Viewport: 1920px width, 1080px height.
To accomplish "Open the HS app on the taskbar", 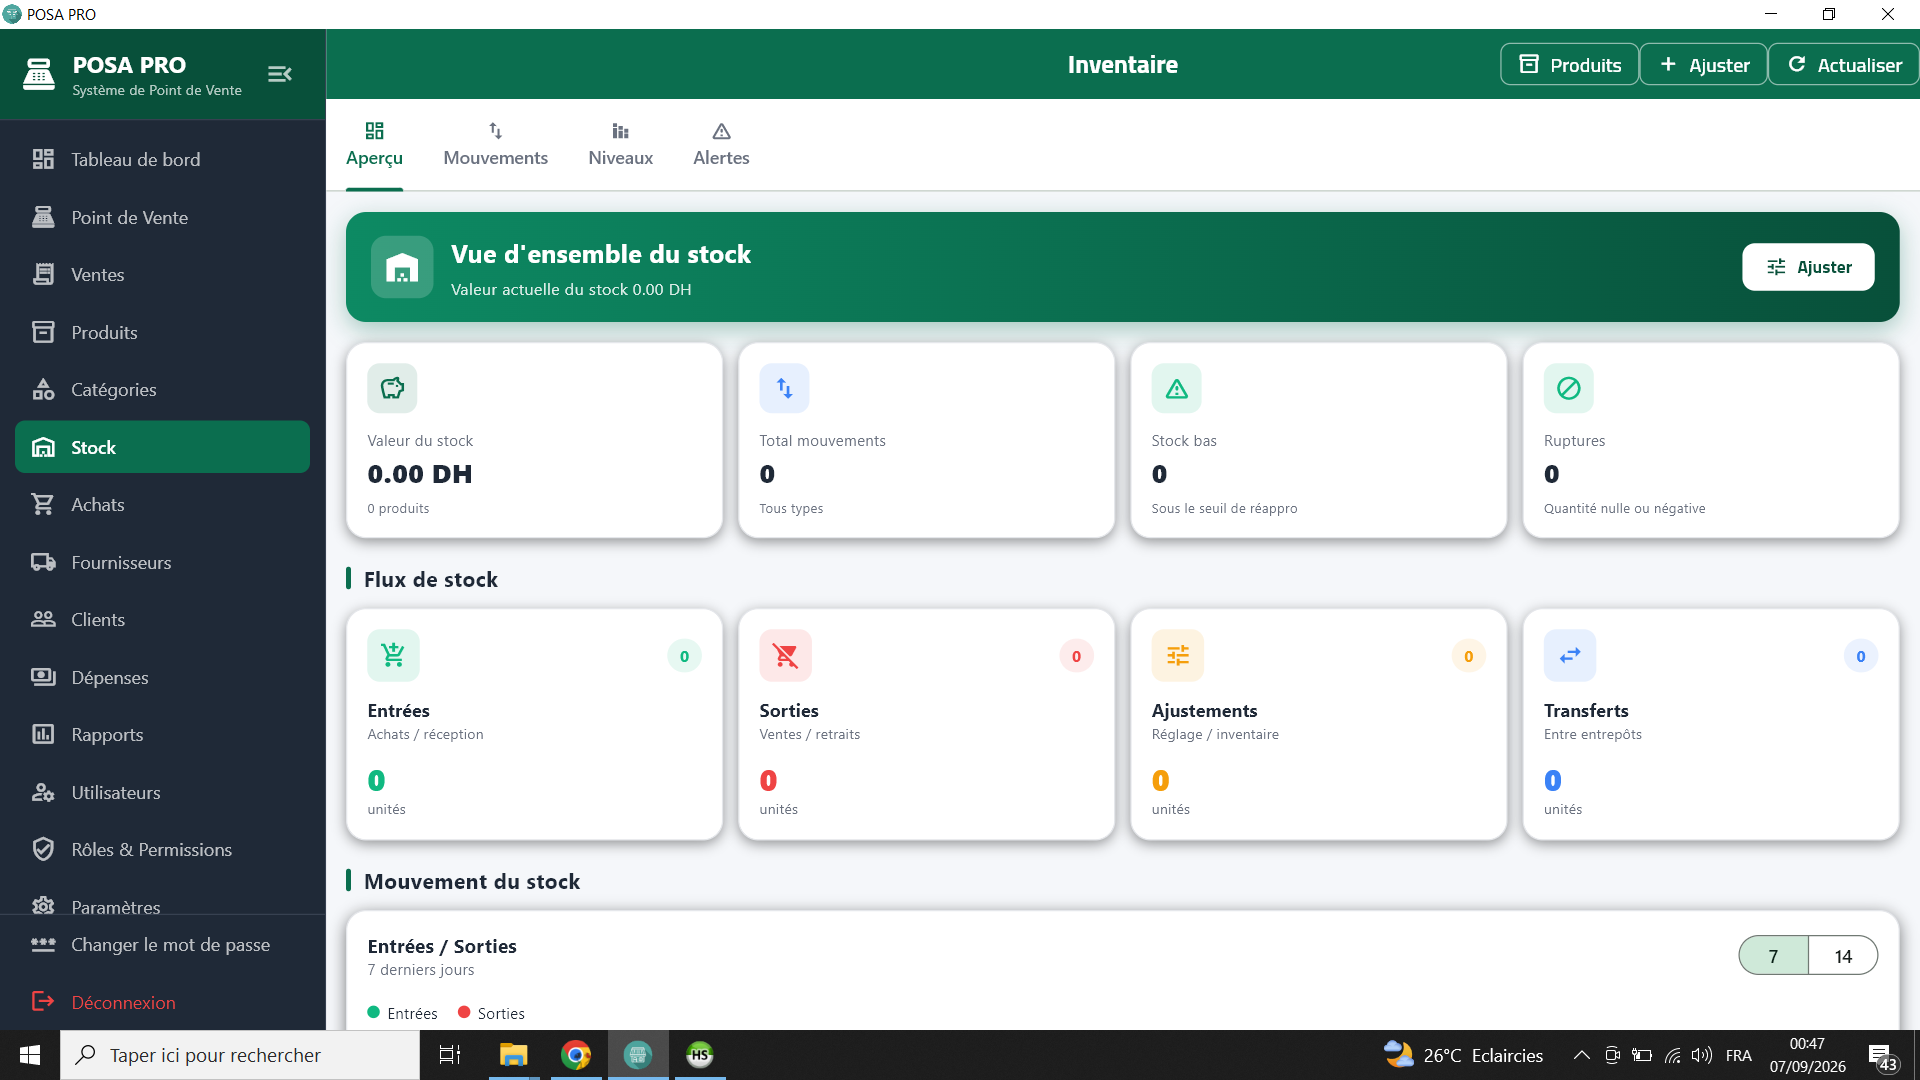I will click(x=700, y=1055).
